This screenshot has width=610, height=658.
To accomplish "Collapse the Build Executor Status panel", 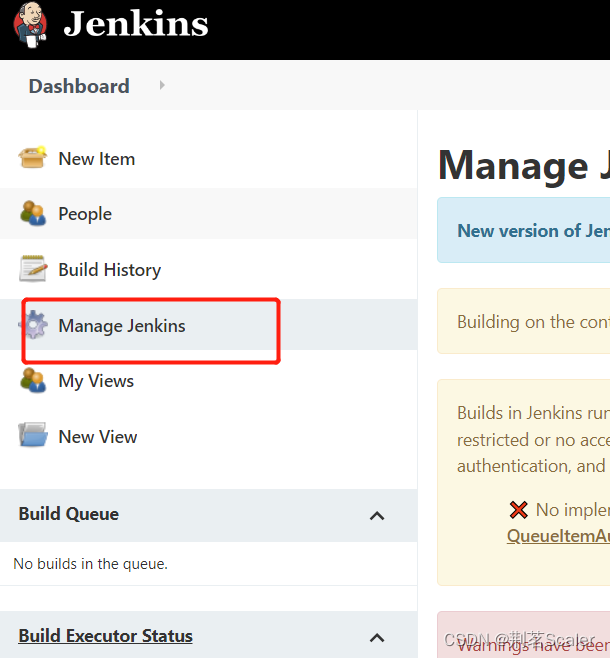I will click(x=377, y=637).
